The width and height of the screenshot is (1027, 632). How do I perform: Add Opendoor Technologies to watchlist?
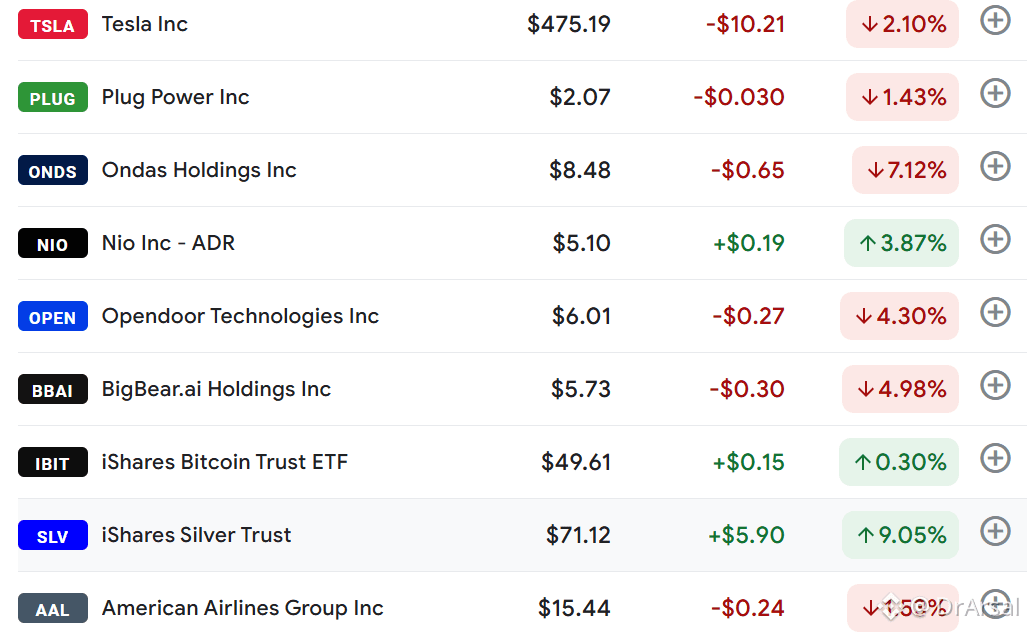[995, 312]
